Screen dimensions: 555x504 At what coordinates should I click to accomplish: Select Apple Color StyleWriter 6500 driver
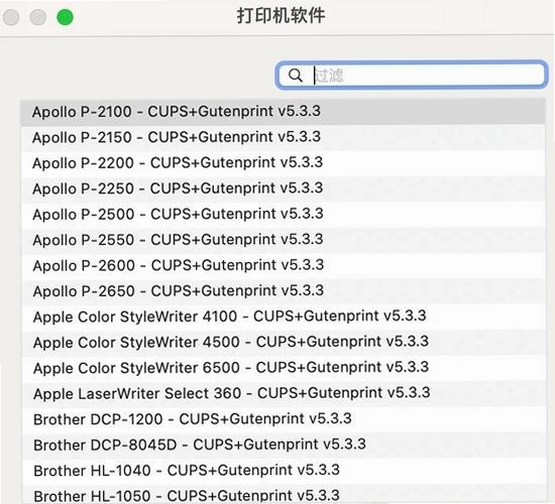(x=283, y=368)
